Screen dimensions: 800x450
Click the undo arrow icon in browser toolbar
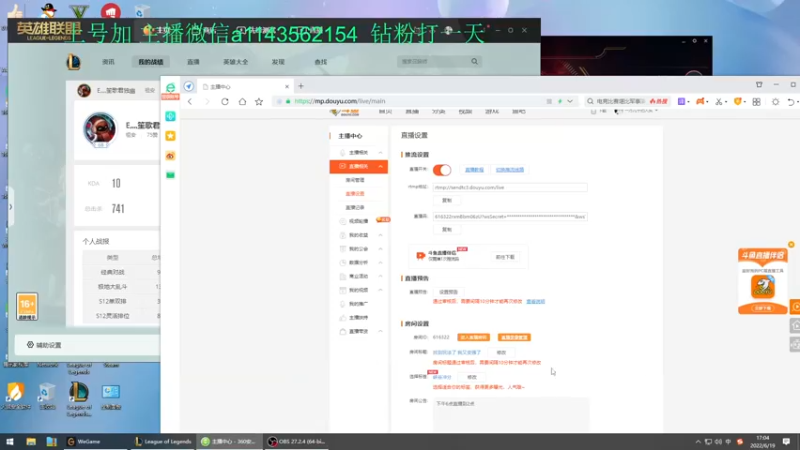(x=791, y=102)
